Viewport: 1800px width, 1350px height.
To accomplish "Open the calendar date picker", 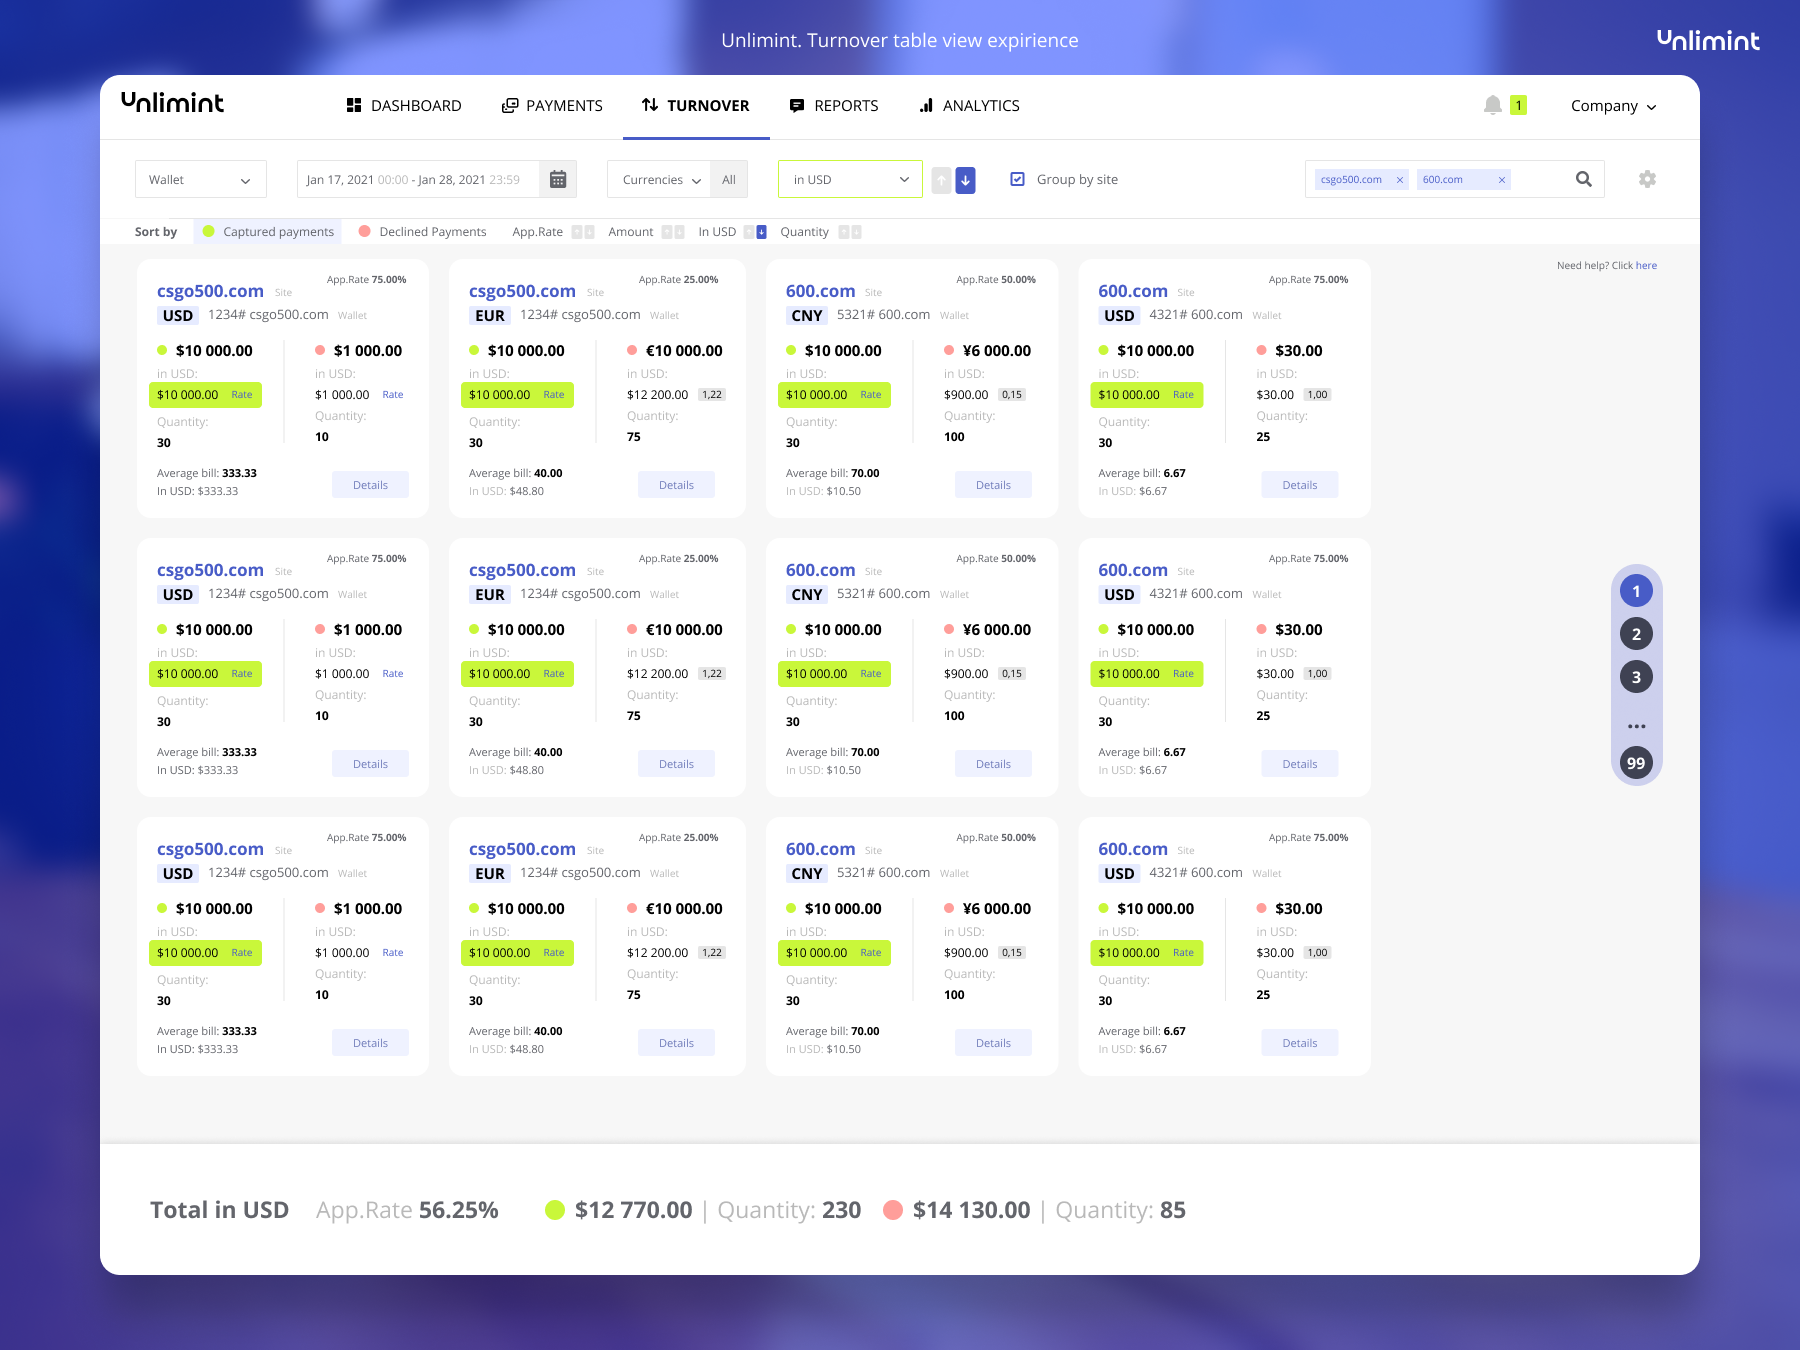I will point(558,179).
